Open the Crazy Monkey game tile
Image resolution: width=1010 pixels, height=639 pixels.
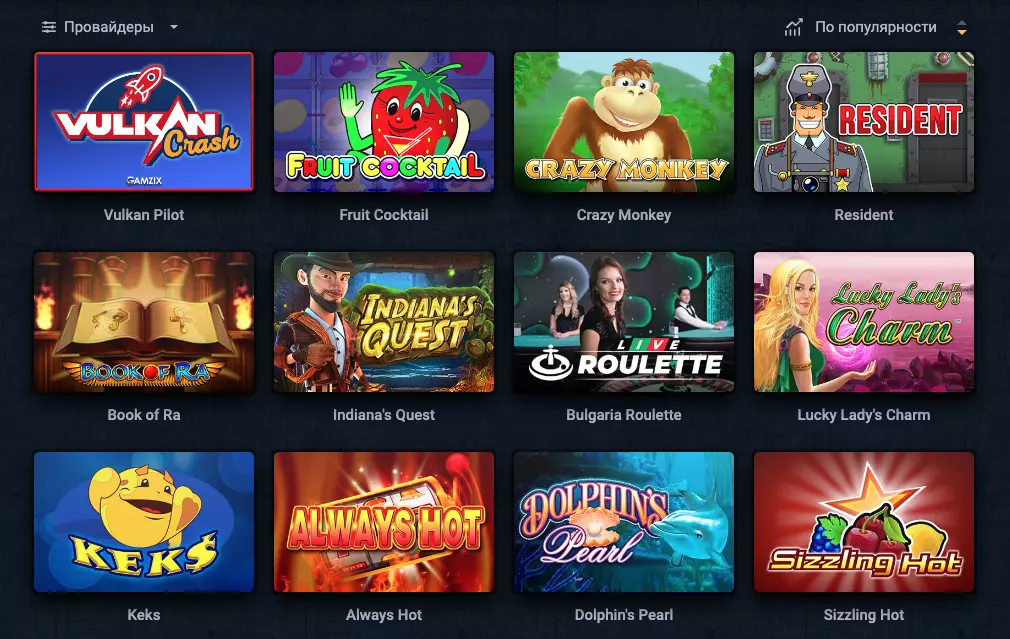[x=624, y=122]
